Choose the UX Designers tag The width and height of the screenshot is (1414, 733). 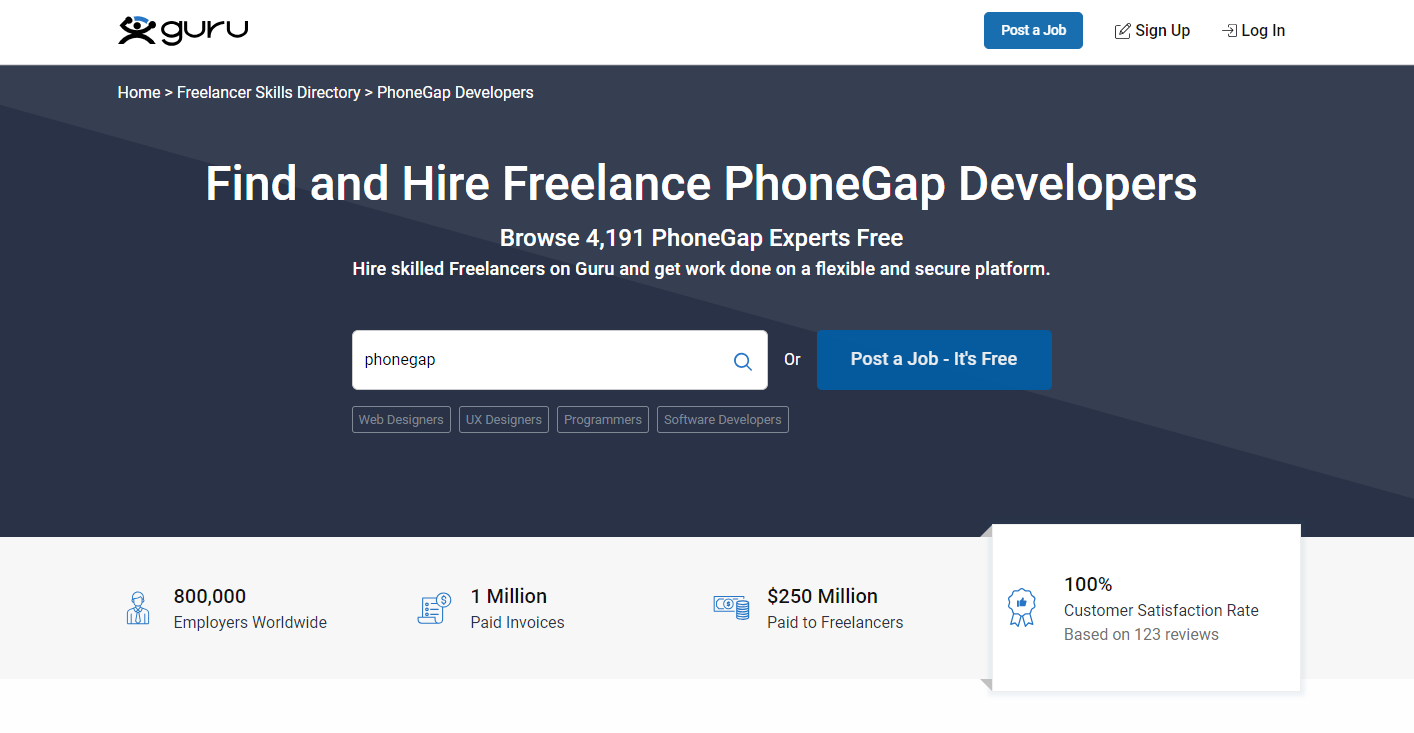[504, 420]
